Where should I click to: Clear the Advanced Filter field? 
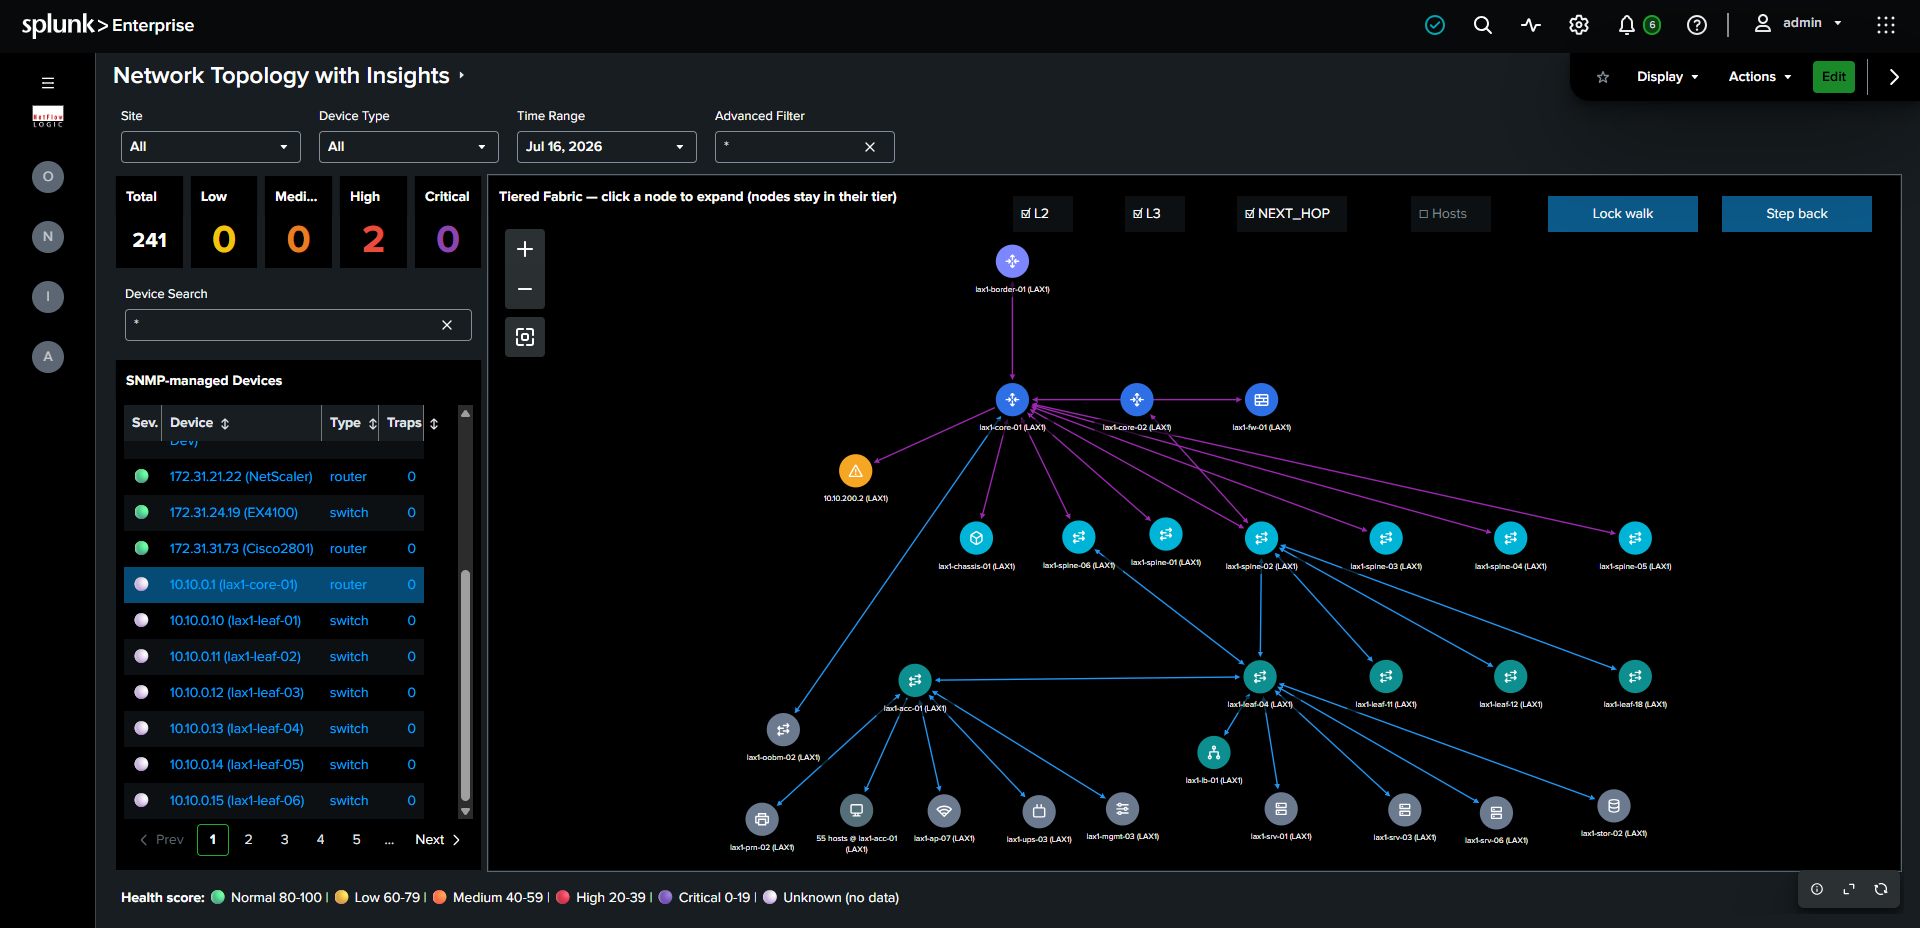870,147
